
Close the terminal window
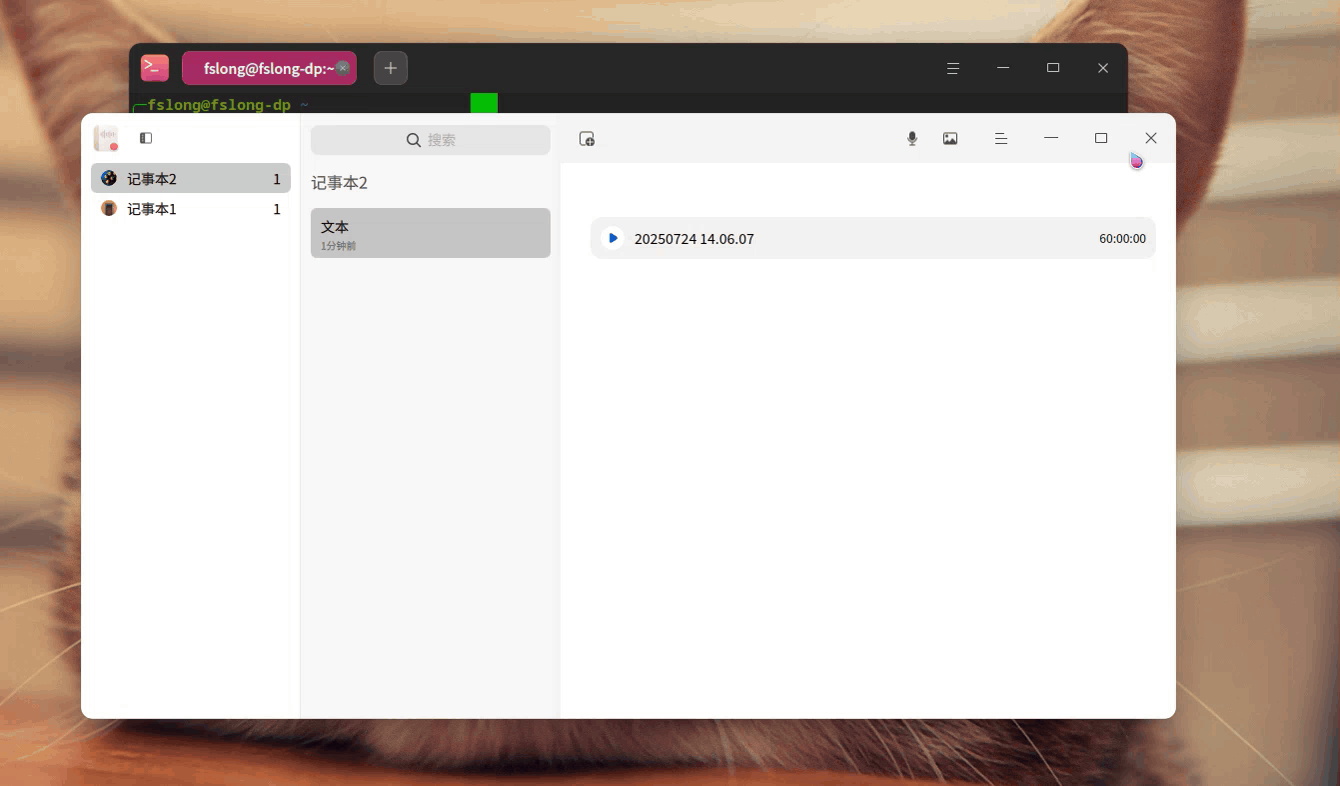[1103, 68]
